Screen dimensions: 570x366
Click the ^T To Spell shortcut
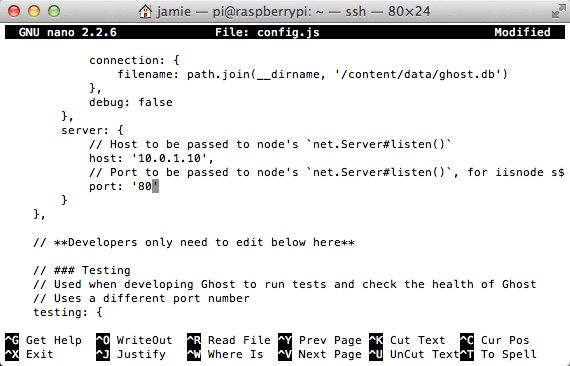tap(498, 354)
